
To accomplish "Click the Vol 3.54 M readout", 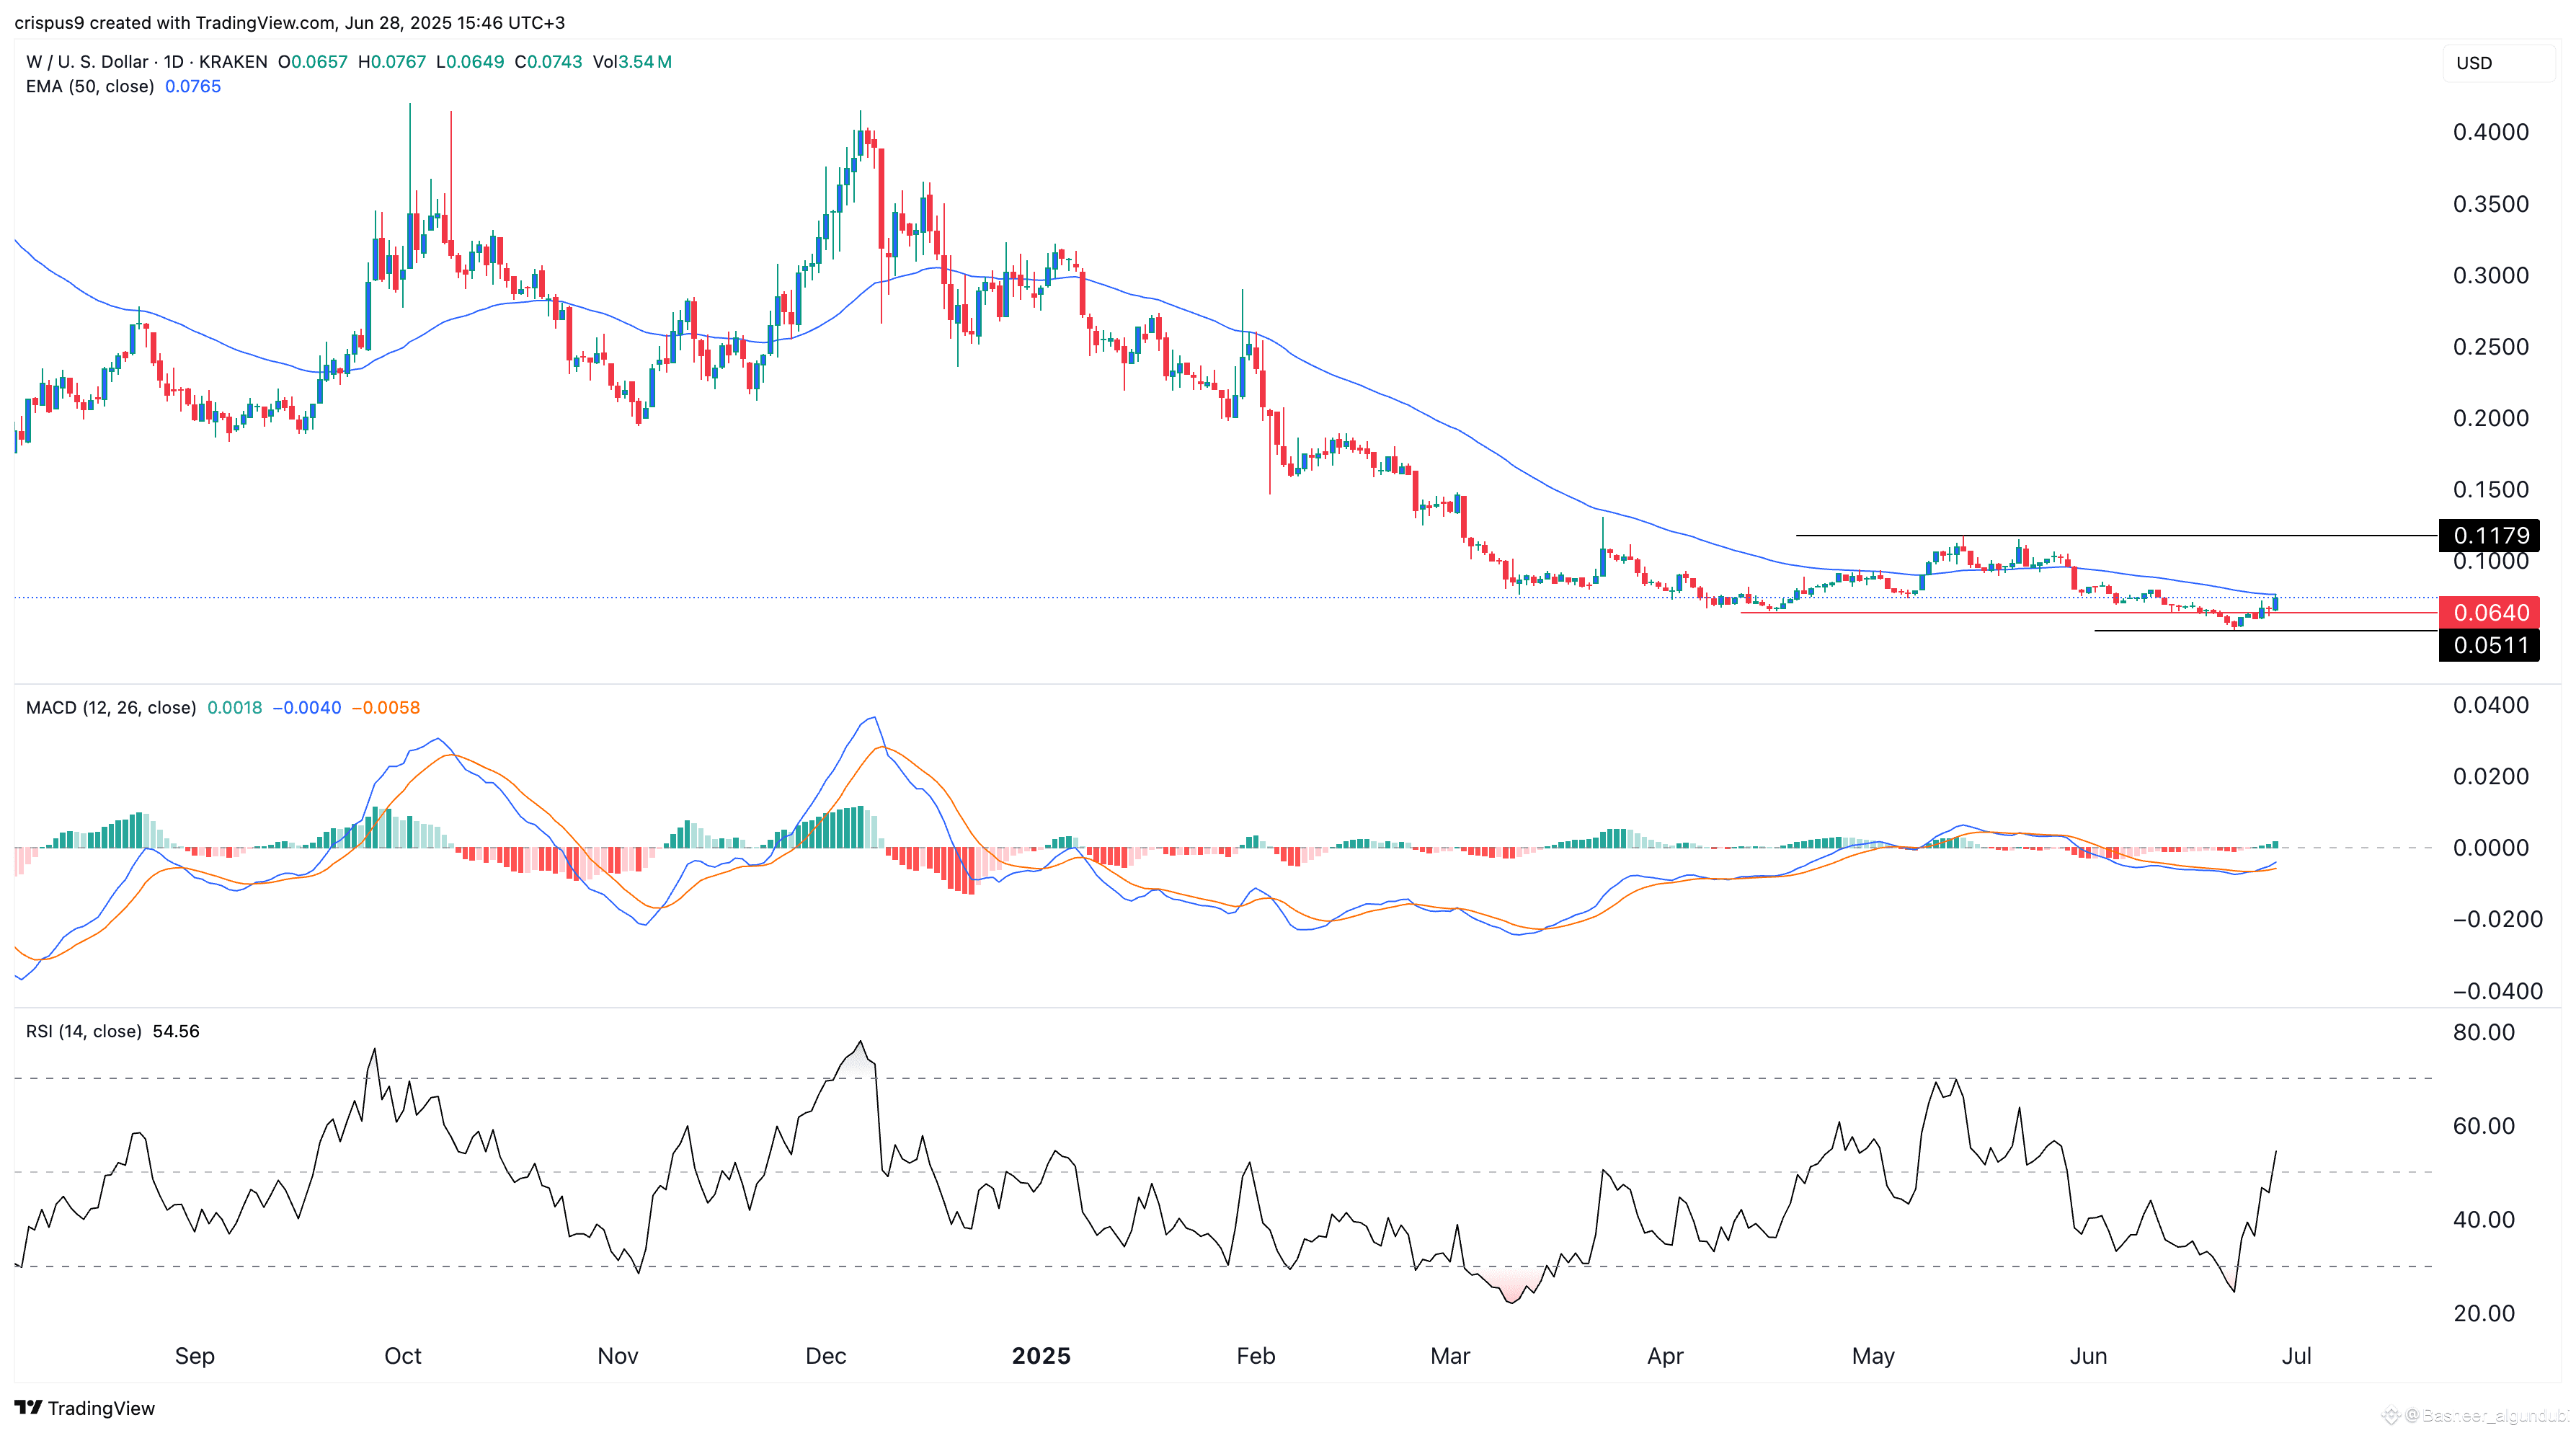I will point(632,62).
